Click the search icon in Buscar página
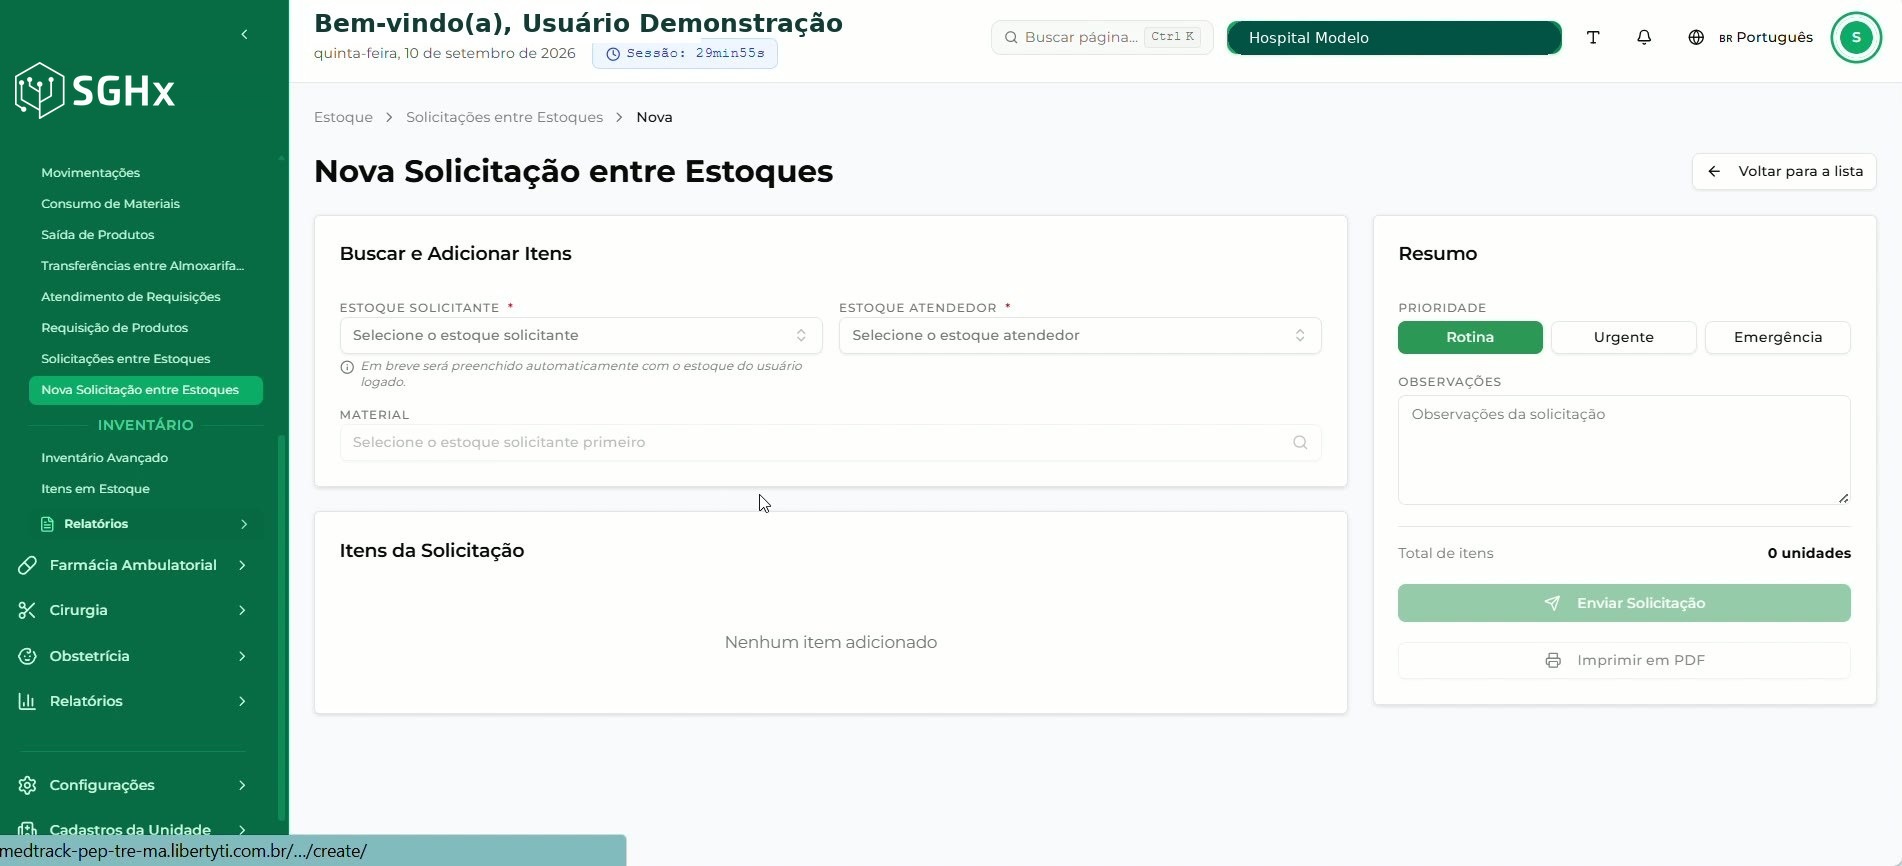 (1011, 37)
